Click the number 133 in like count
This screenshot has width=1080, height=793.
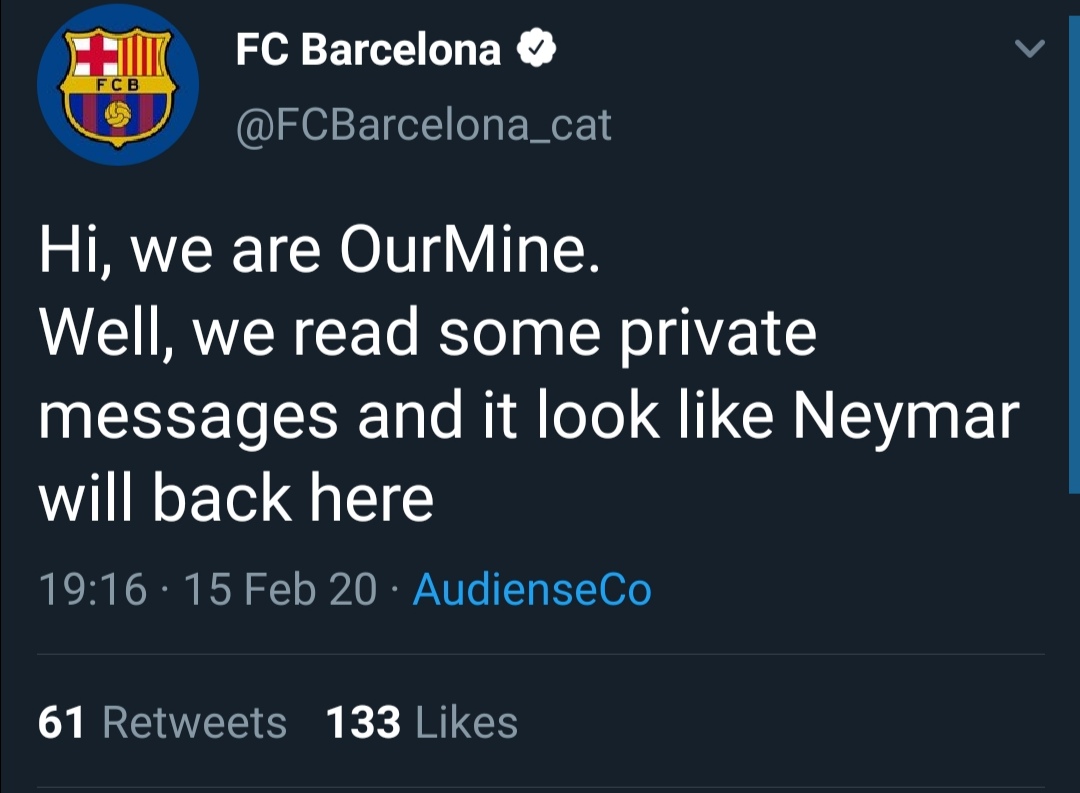[x=364, y=722]
